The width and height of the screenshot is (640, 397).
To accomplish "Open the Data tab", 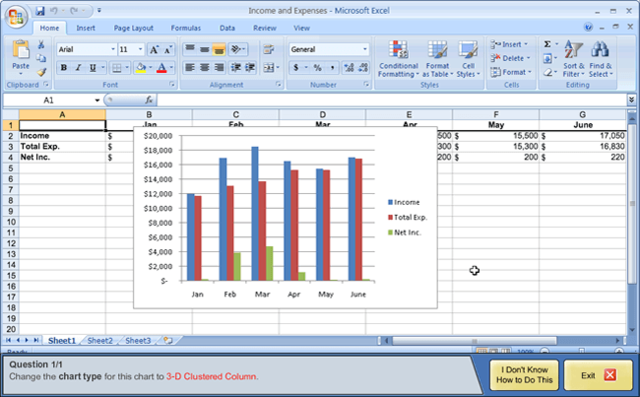I will [x=227, y=28].
